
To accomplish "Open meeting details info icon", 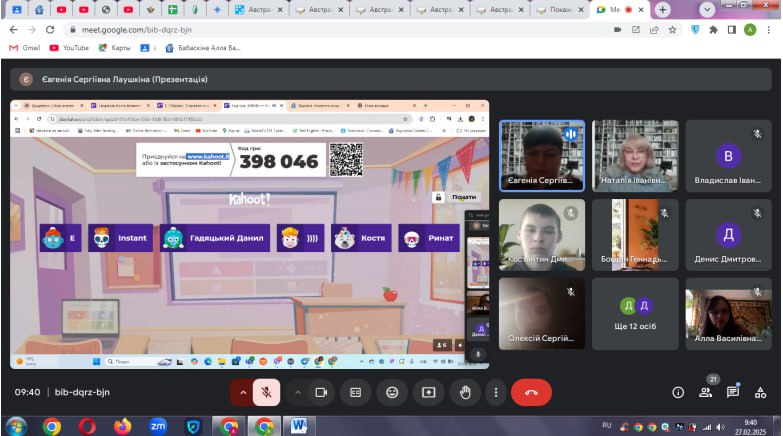I will click(x=678, y=393).
